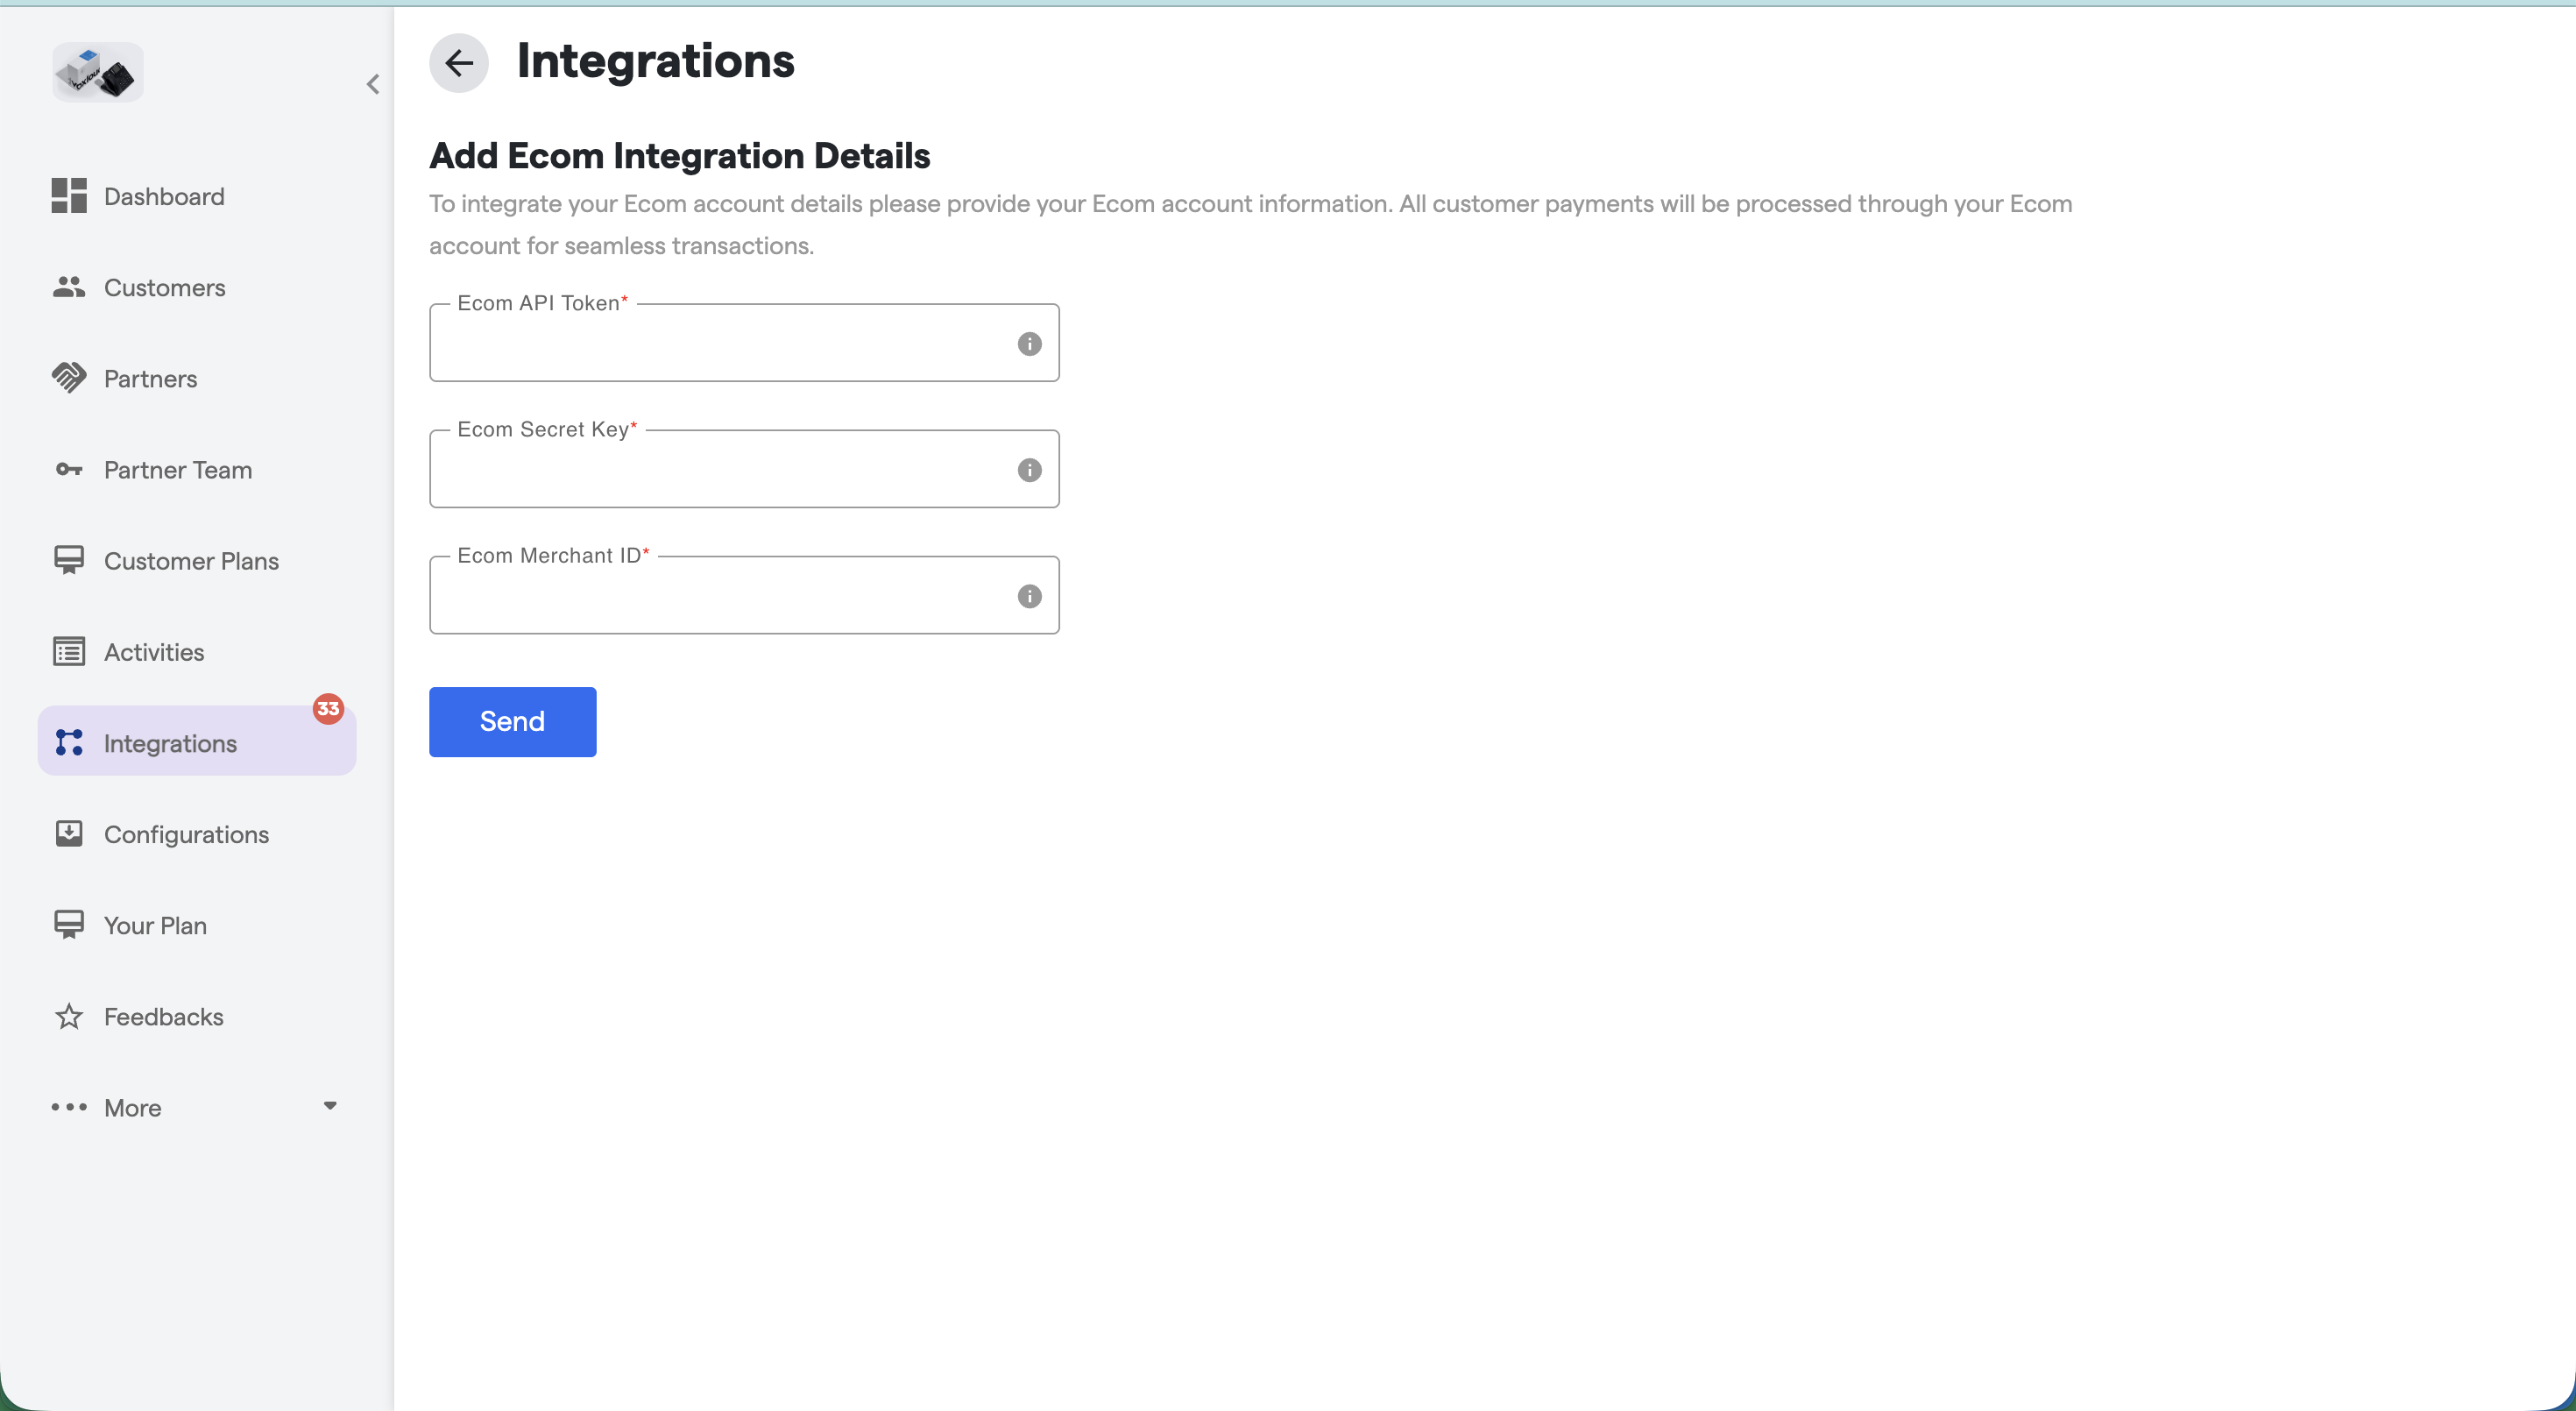This screenshot has width=2576, height=1411.
Task: Expand the More menu dropdown arrow
Action: pyautogui.click(x=330, y=1106)
